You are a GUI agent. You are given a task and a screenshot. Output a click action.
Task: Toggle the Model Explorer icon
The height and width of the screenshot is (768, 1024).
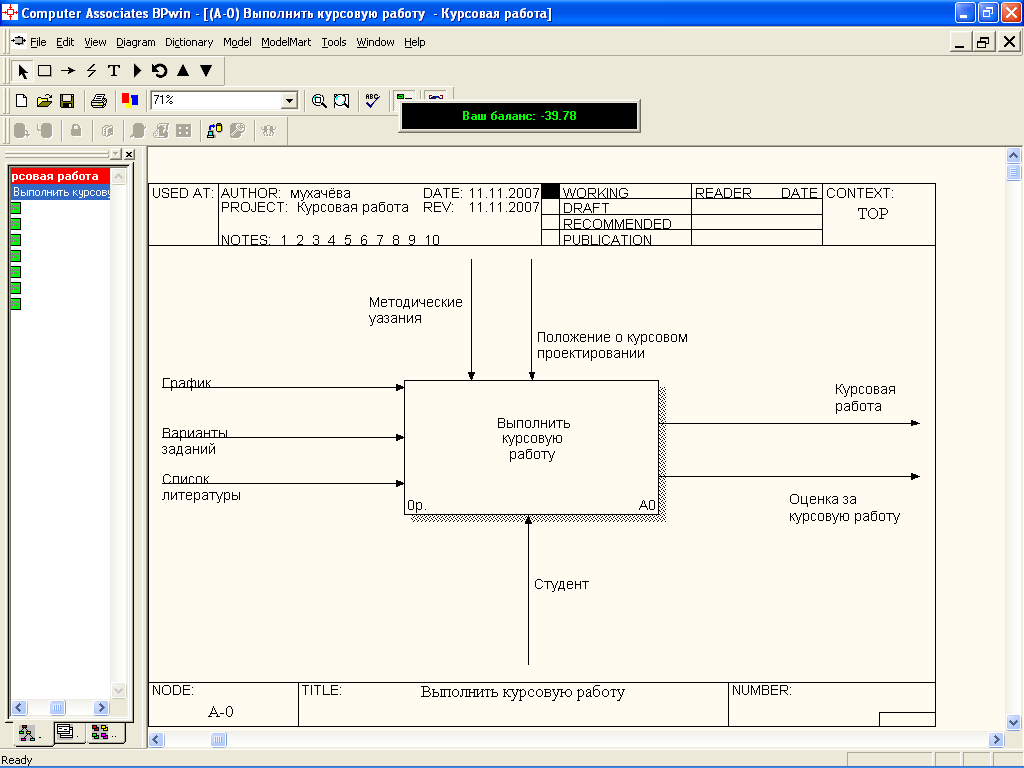[405, 96]
